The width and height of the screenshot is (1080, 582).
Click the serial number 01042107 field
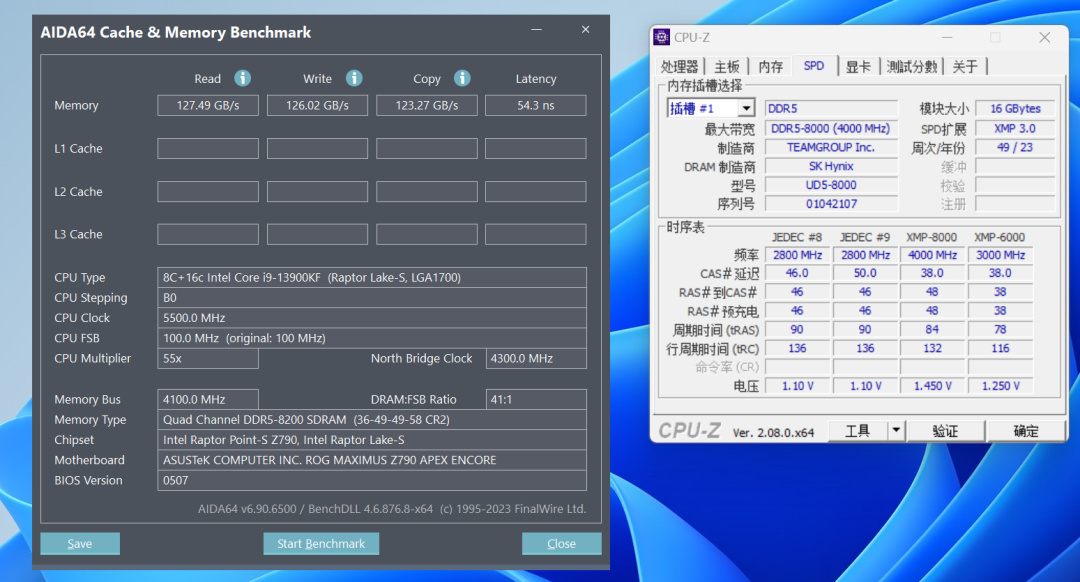(x=831, y=204)
